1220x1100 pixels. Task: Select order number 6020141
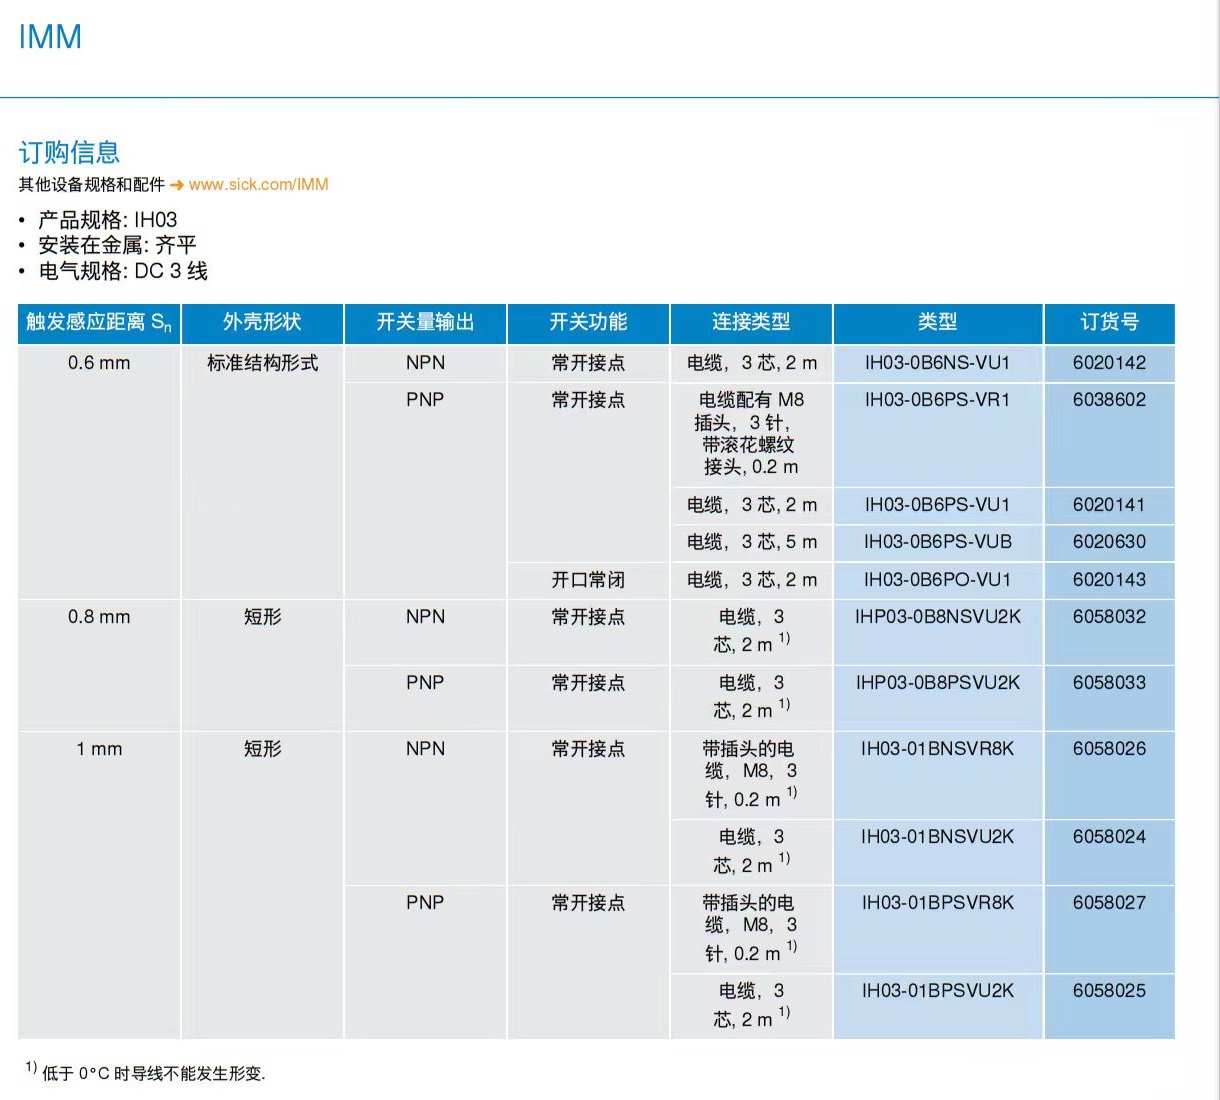(x=1109, y=505)
